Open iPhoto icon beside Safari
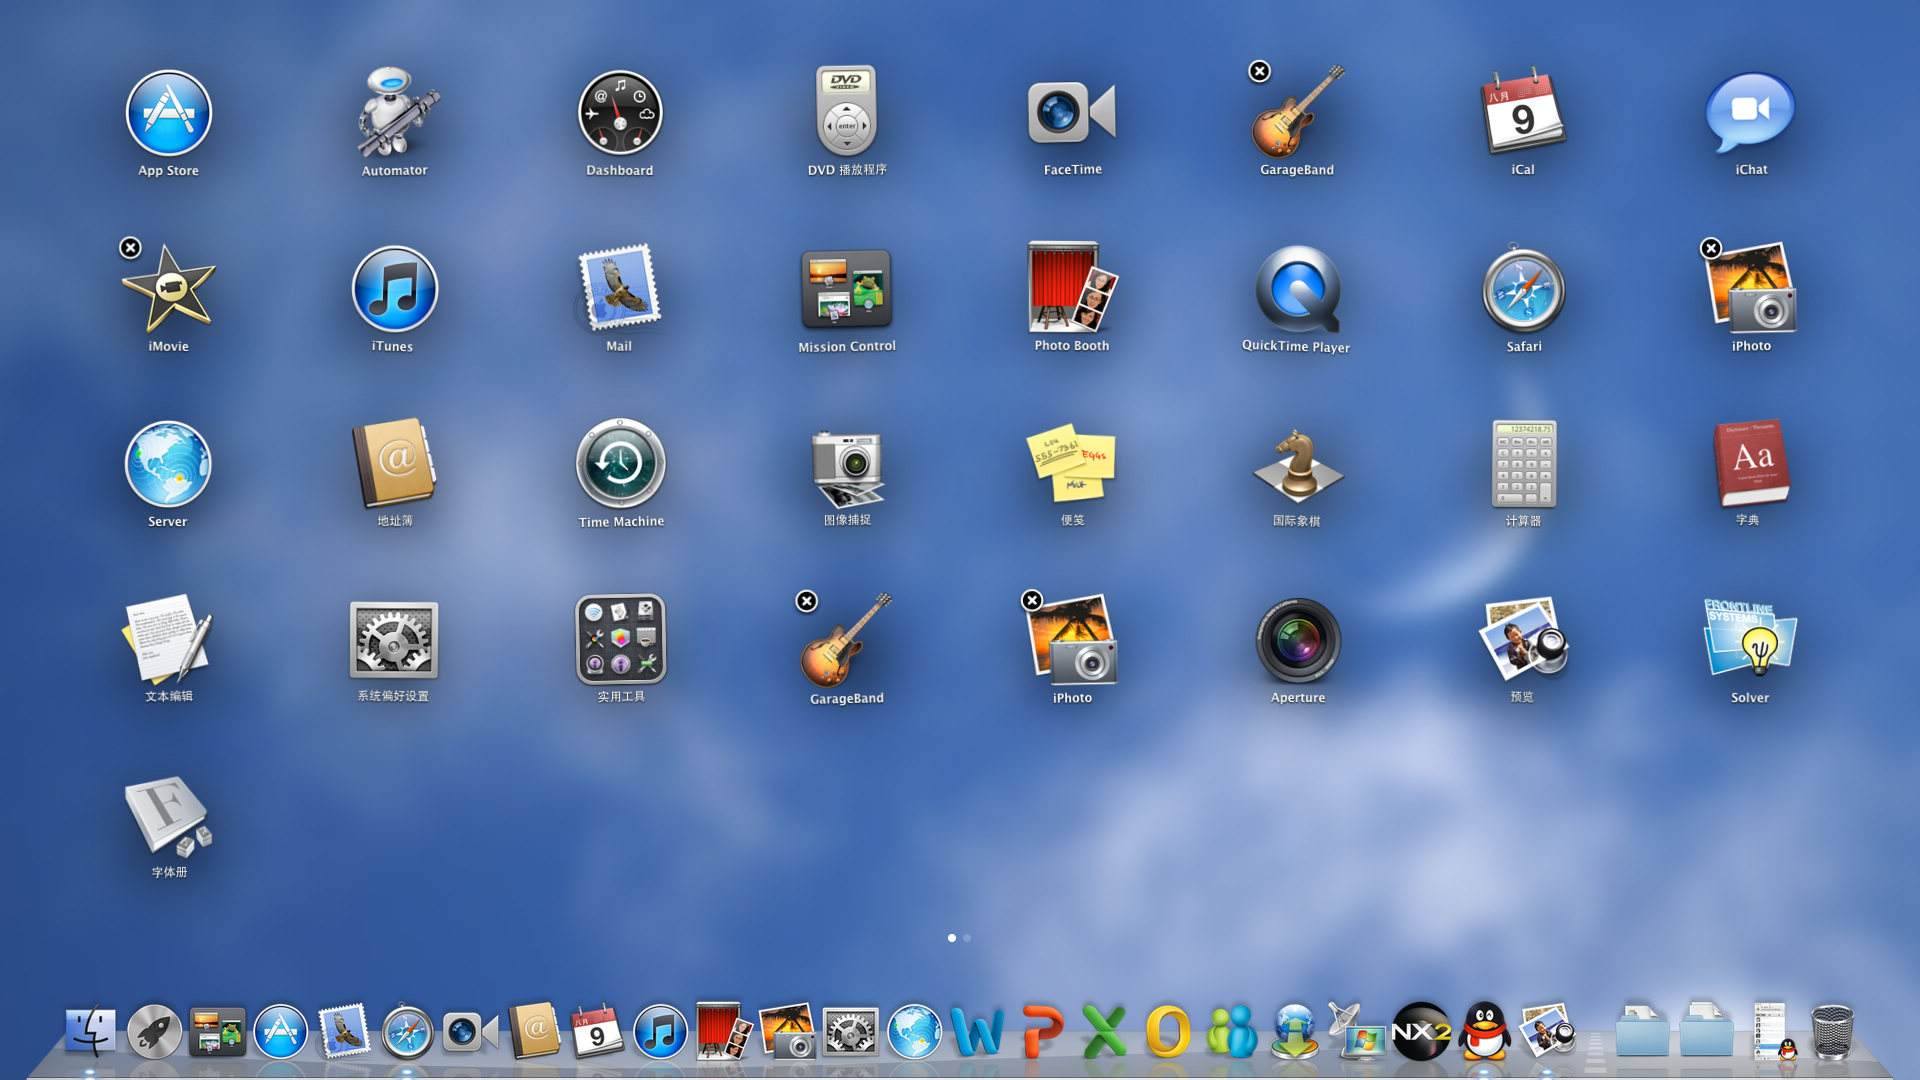 (1750, 287)
